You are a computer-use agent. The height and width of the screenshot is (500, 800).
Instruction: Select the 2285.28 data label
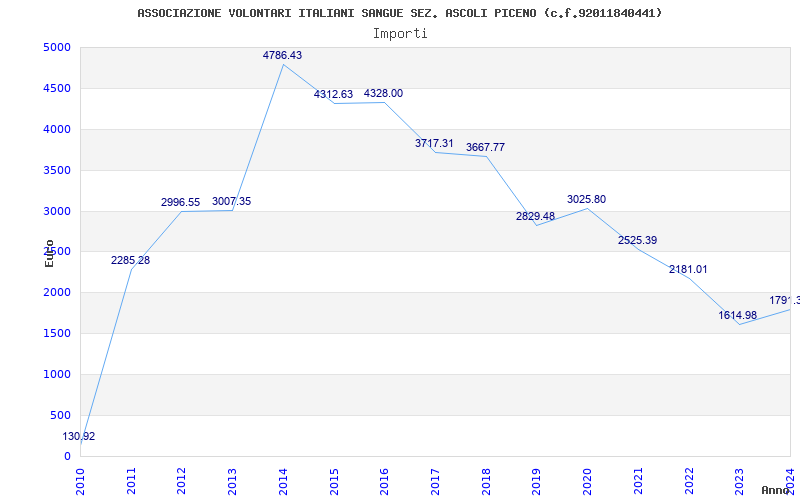[131, 261]
